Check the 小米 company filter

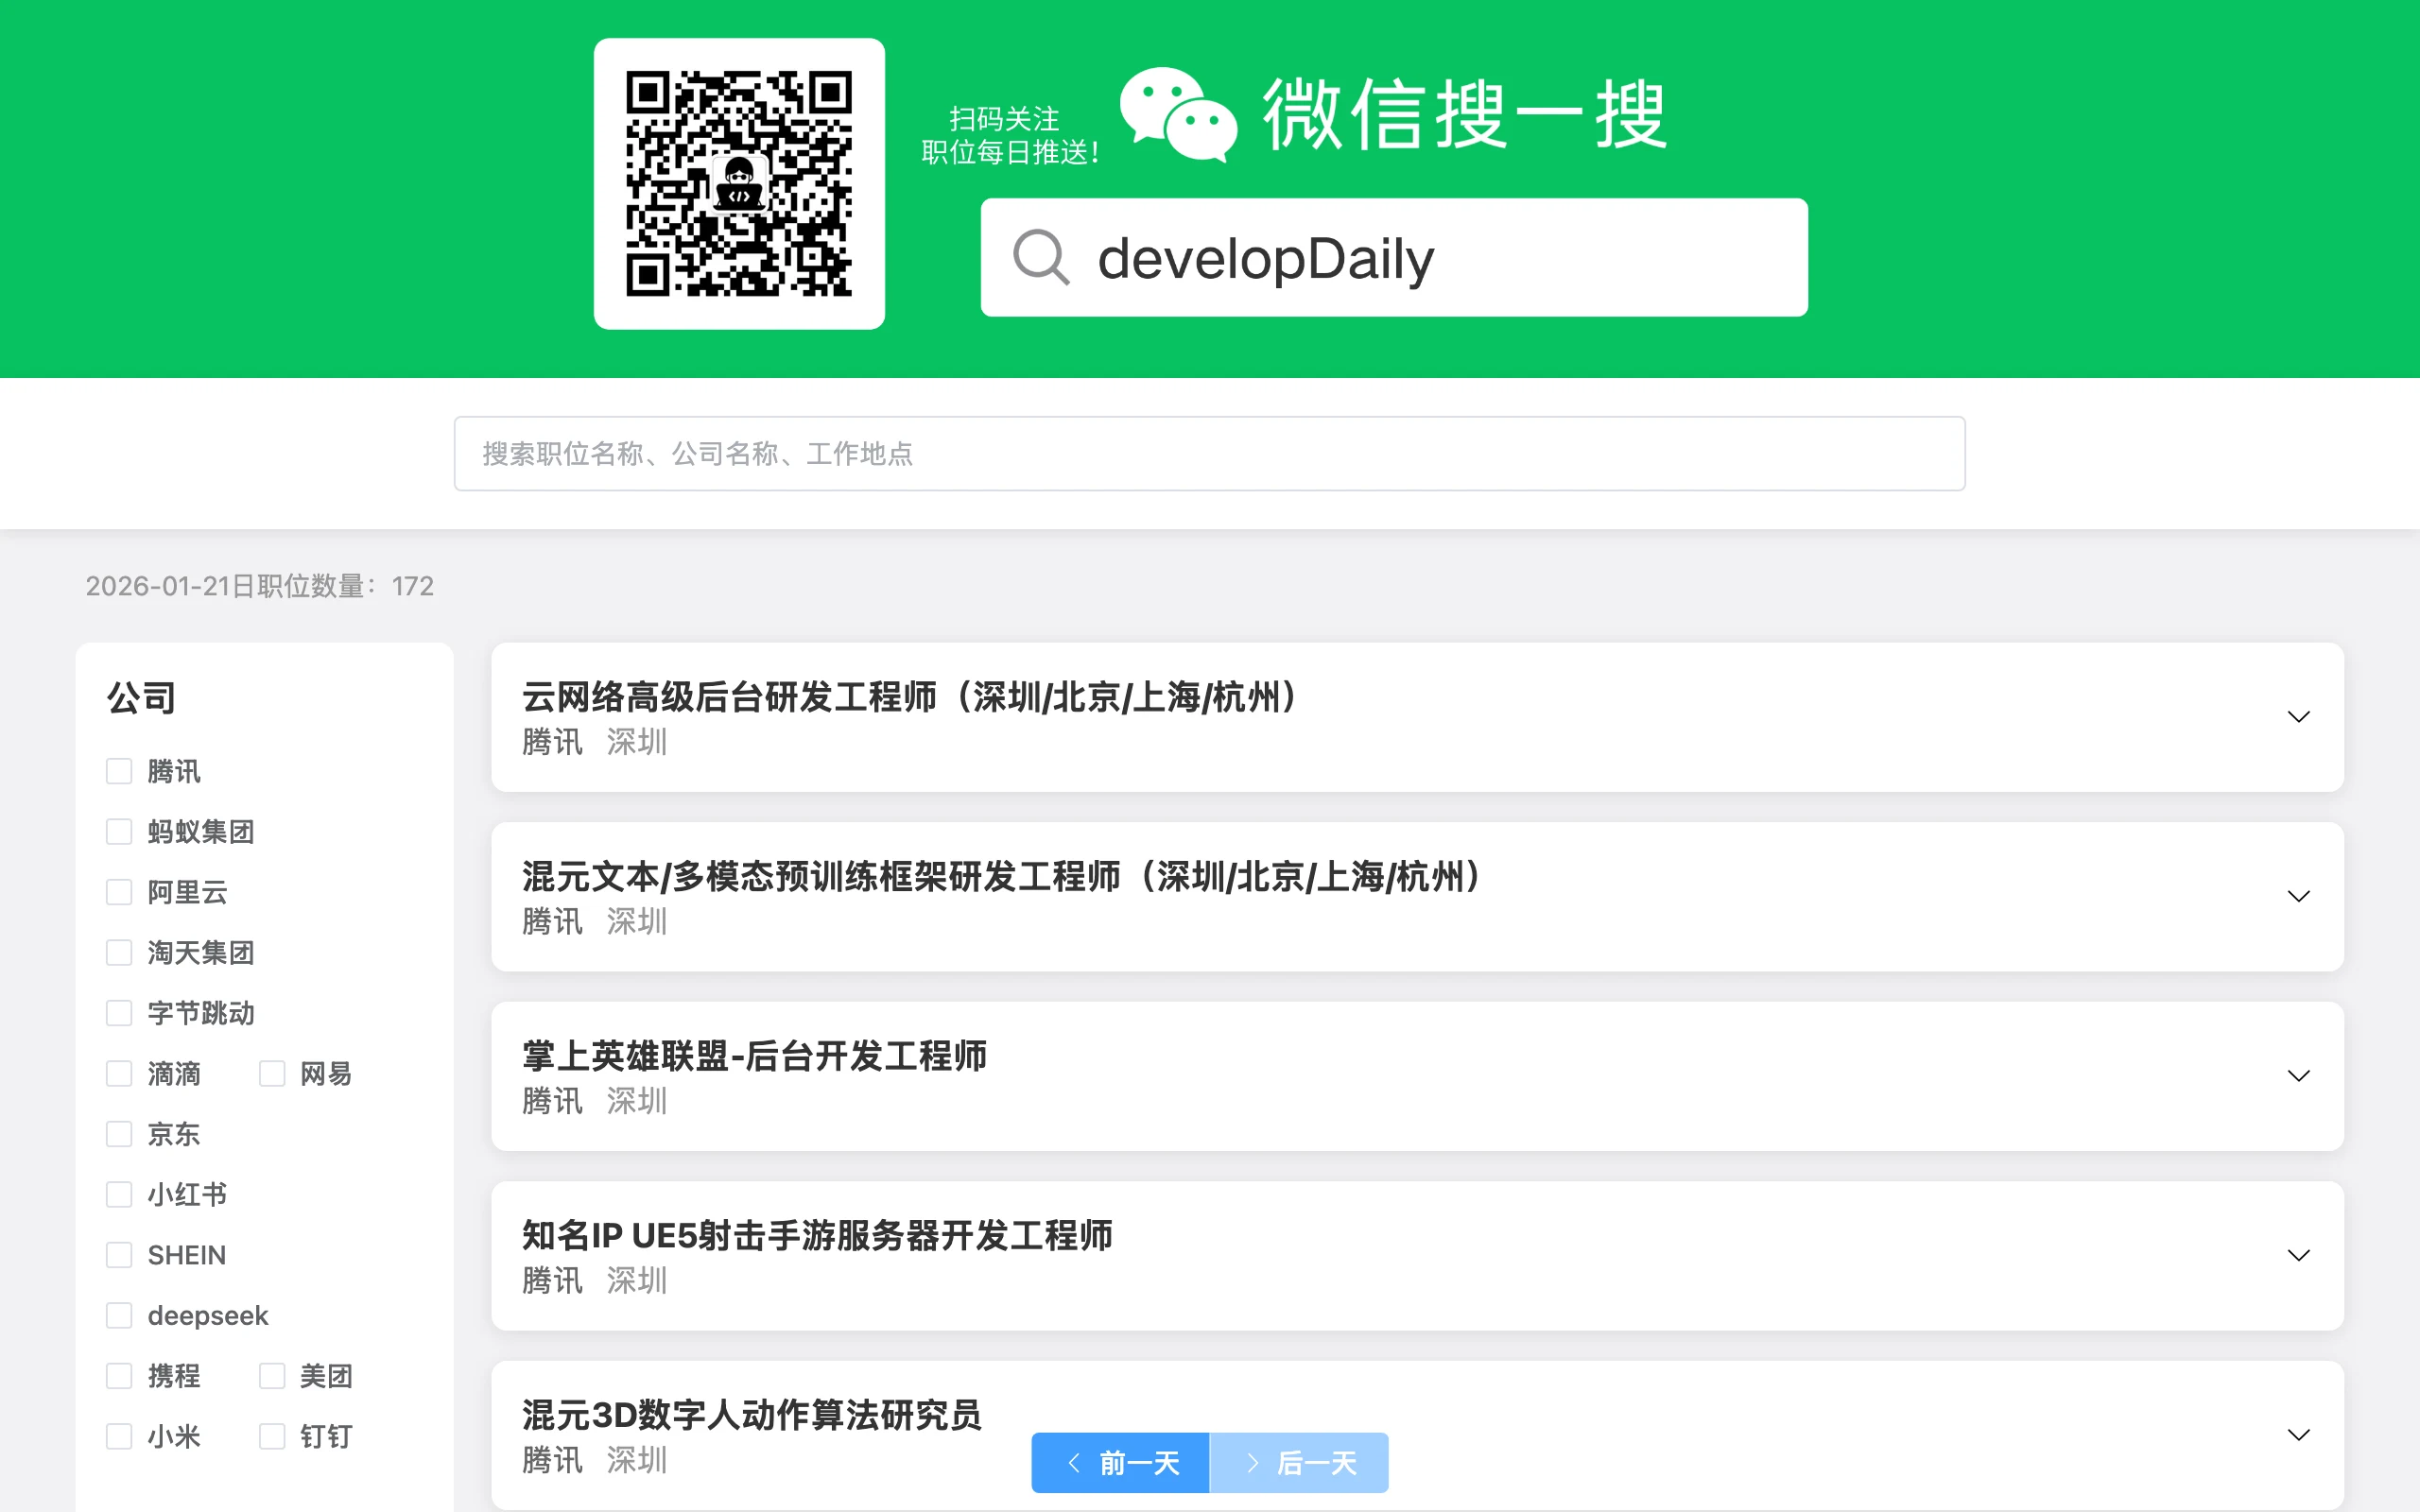point(119,1437)
